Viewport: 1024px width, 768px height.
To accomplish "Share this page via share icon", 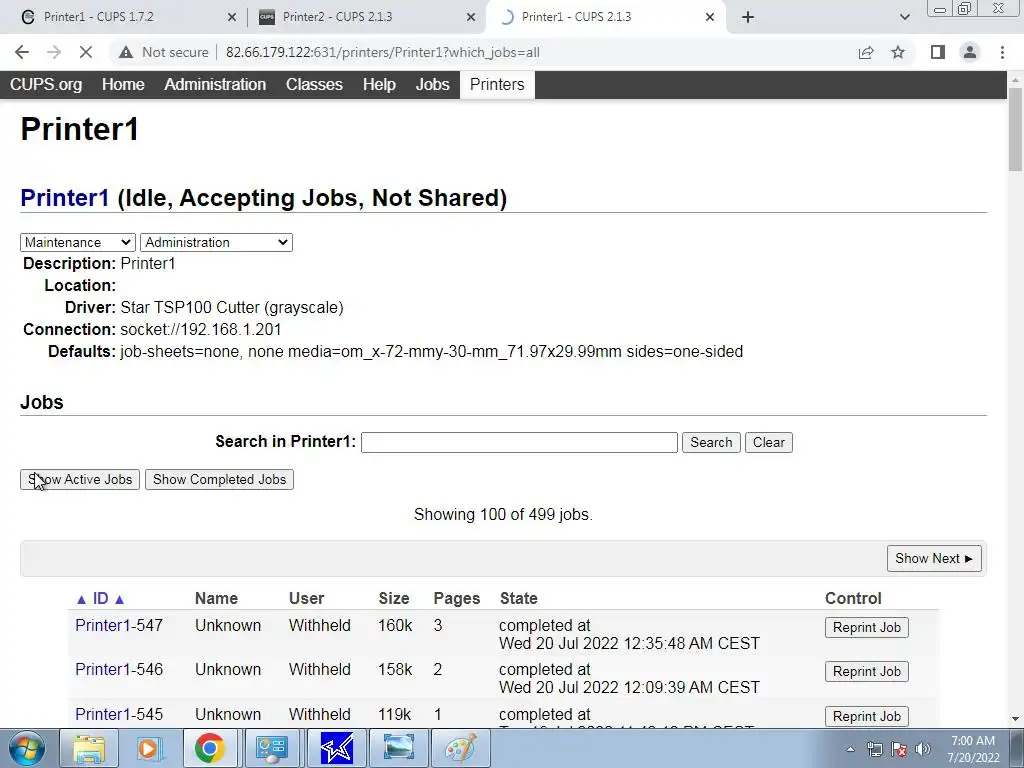I will [866, 52].
